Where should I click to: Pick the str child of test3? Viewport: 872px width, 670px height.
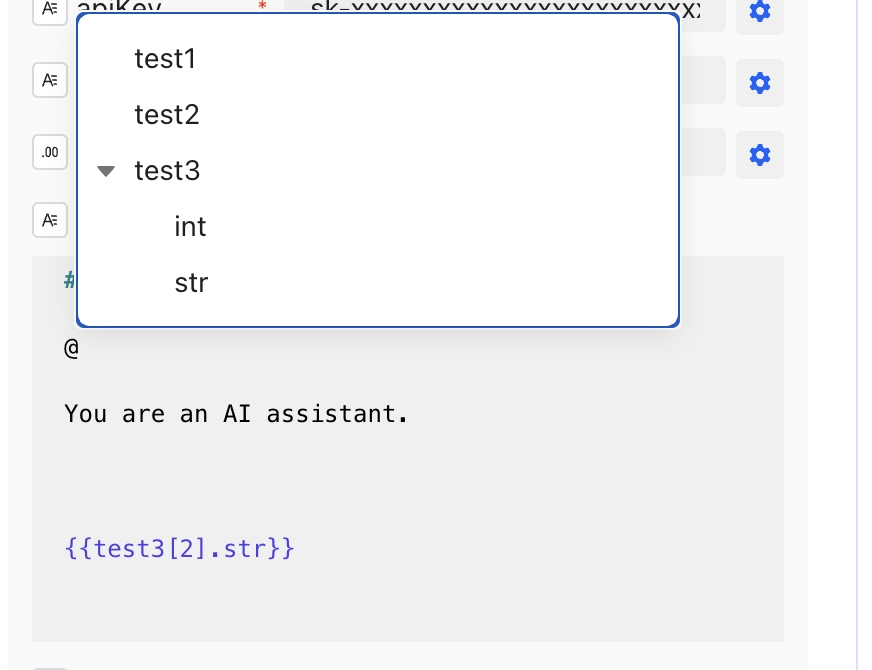pyautogui.click(x=191, y=283)
